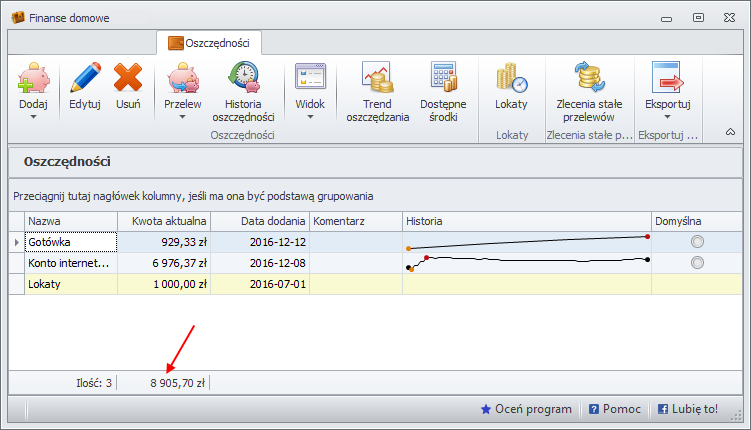The height and width of the screenshot is (430, 751).
Task: Click the Lubię to! Facebook link
Action: coord(688,409)
